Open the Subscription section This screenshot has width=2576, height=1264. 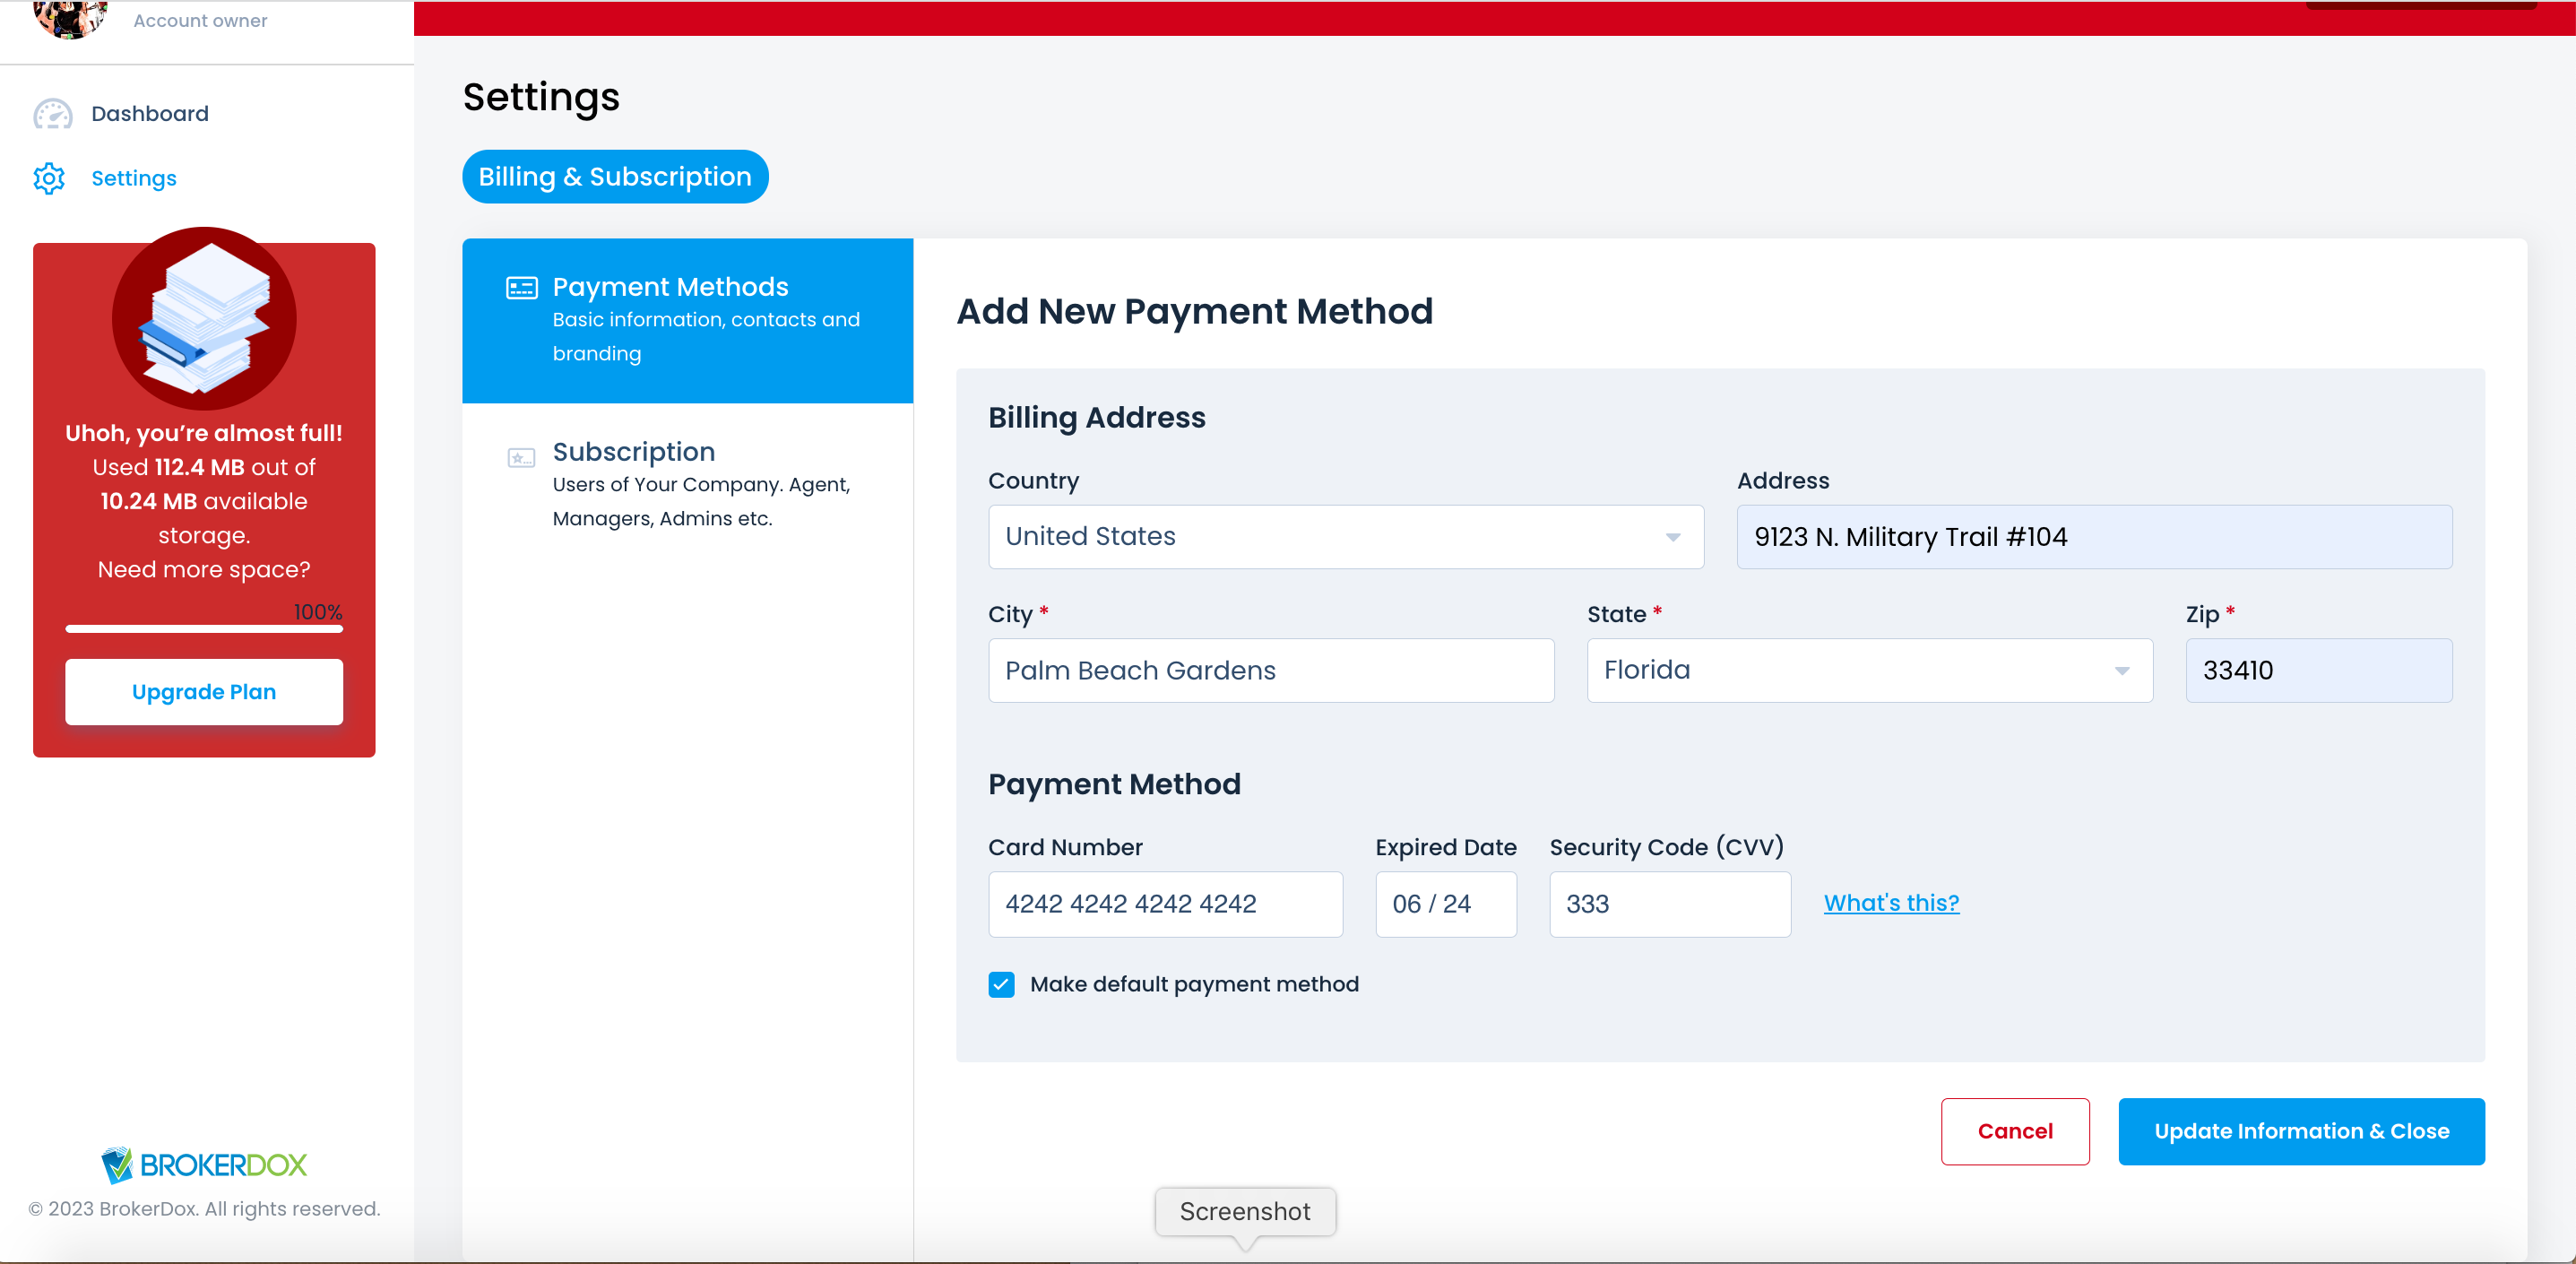tap(687, 485)
